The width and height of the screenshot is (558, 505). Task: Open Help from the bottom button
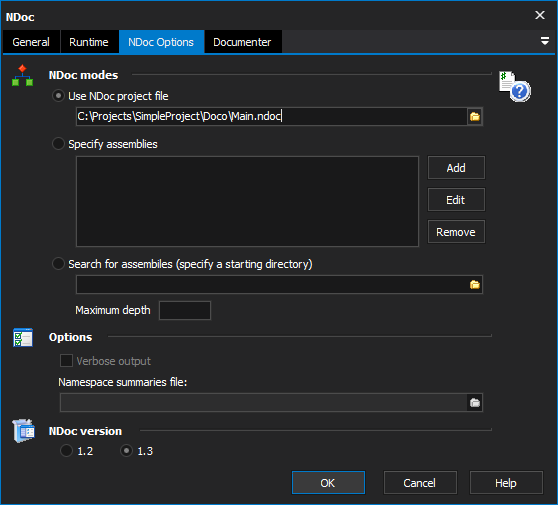[x=506, y=483]
